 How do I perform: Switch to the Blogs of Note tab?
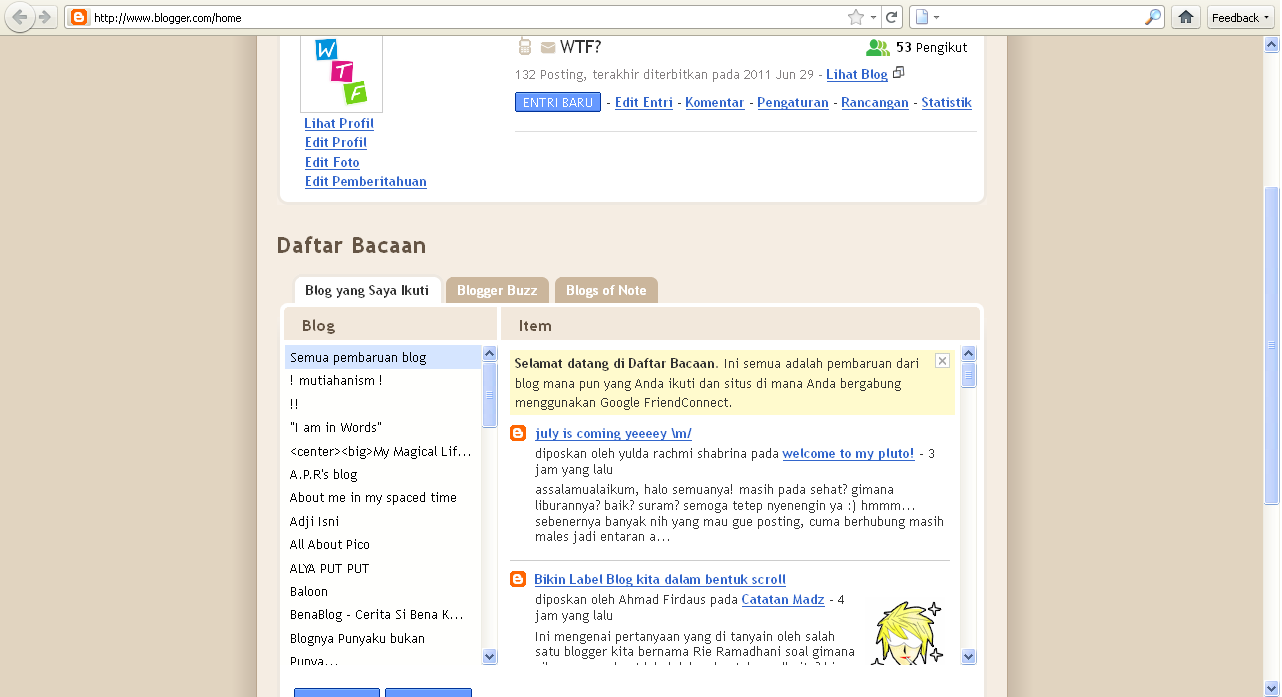pyautogui.click(x=606, y=290)
